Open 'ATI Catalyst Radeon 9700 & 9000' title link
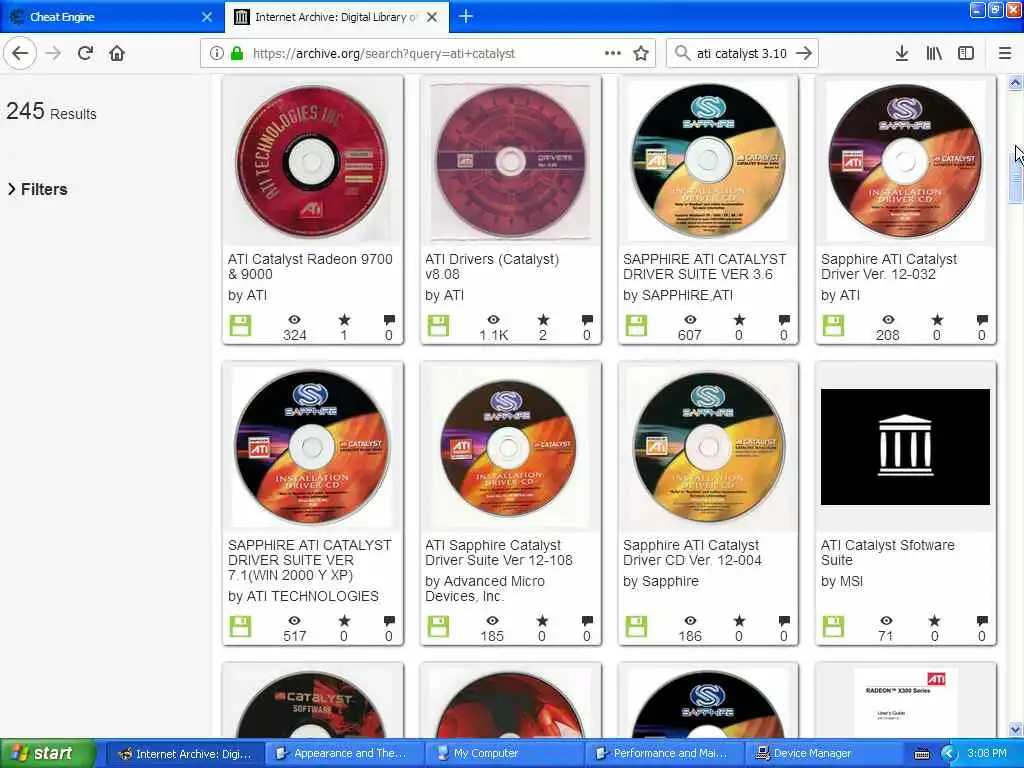Image resolution: width=1024 pixels, height=768 pixels. [x=310, y=266]
